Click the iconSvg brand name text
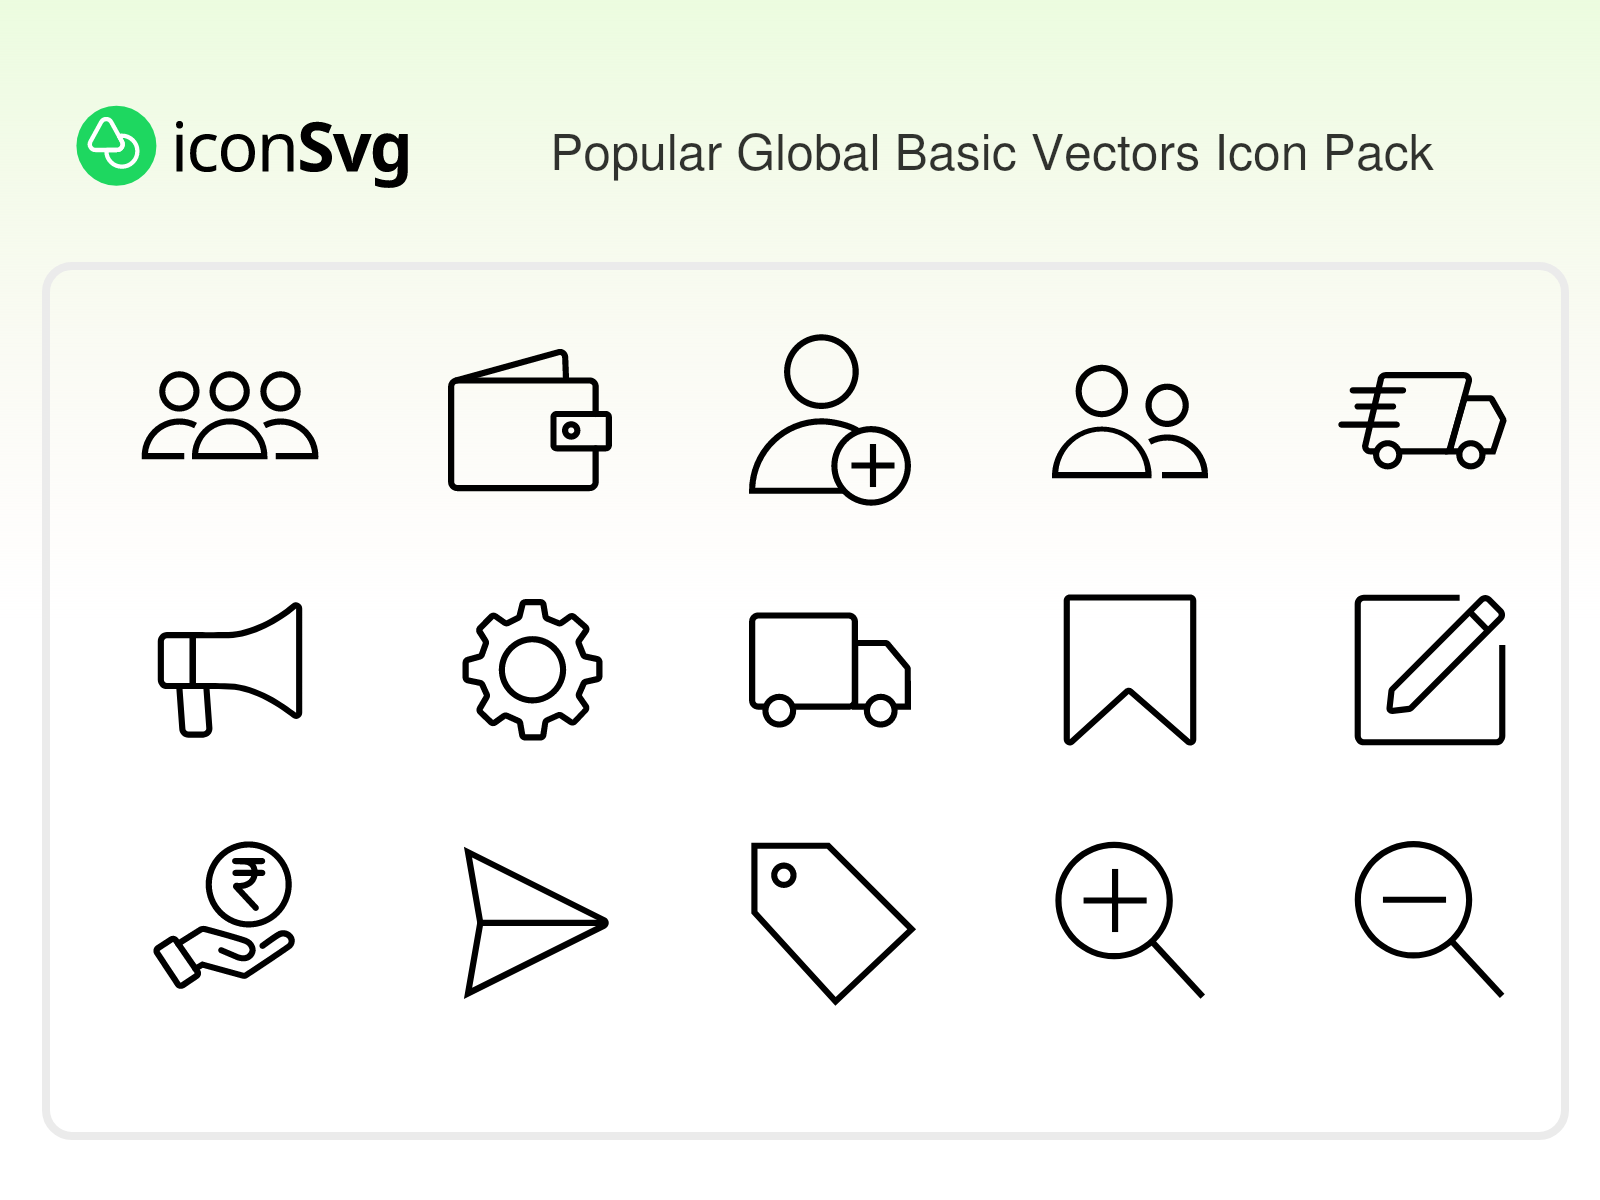The image size is (1600, 1200). (x=291, y=150)
